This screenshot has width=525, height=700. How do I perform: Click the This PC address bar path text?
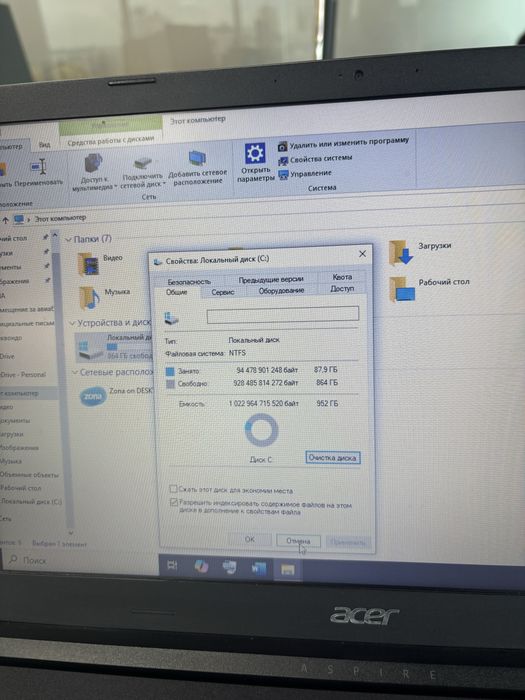60,218
